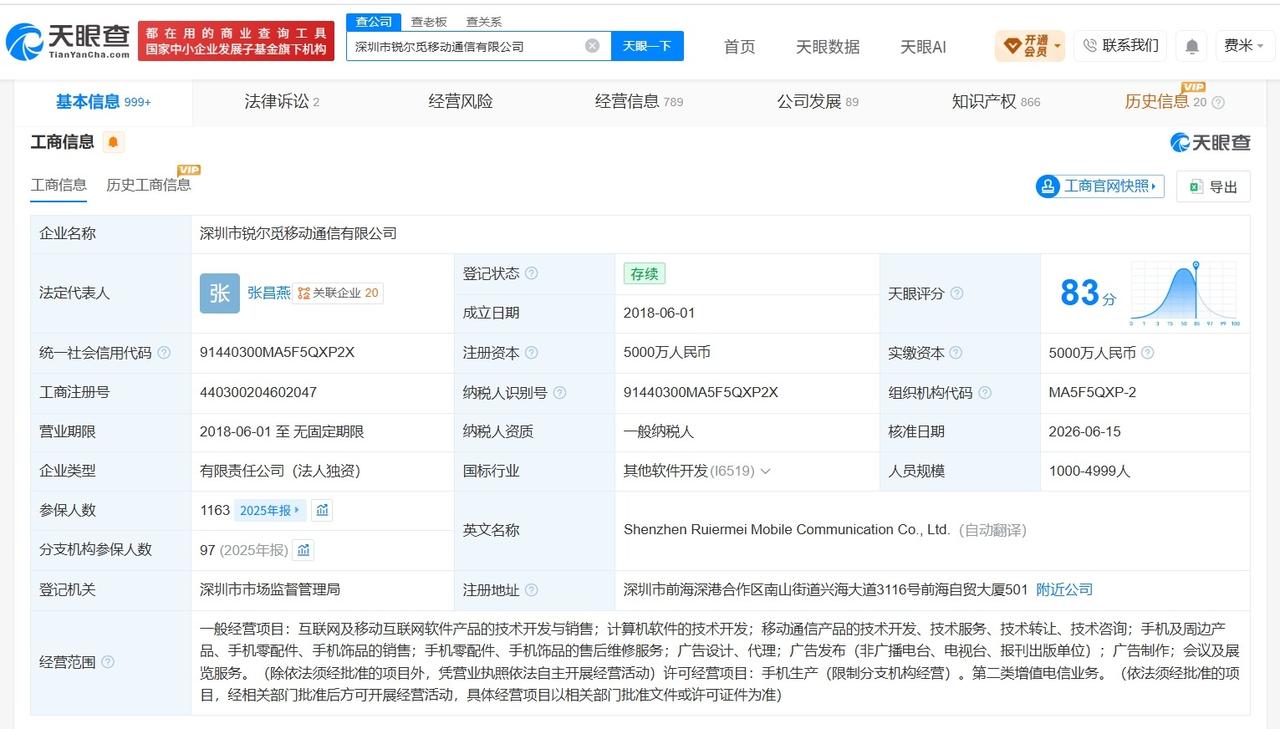The image size is (1280, 729).
Task: Select the 工商信息 sub-tab
Action: click(x=59, y=185)
